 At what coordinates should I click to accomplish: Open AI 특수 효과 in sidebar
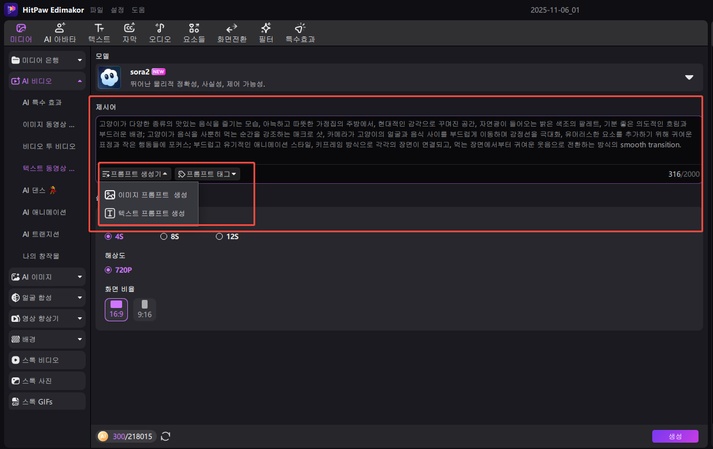[42, 102]
